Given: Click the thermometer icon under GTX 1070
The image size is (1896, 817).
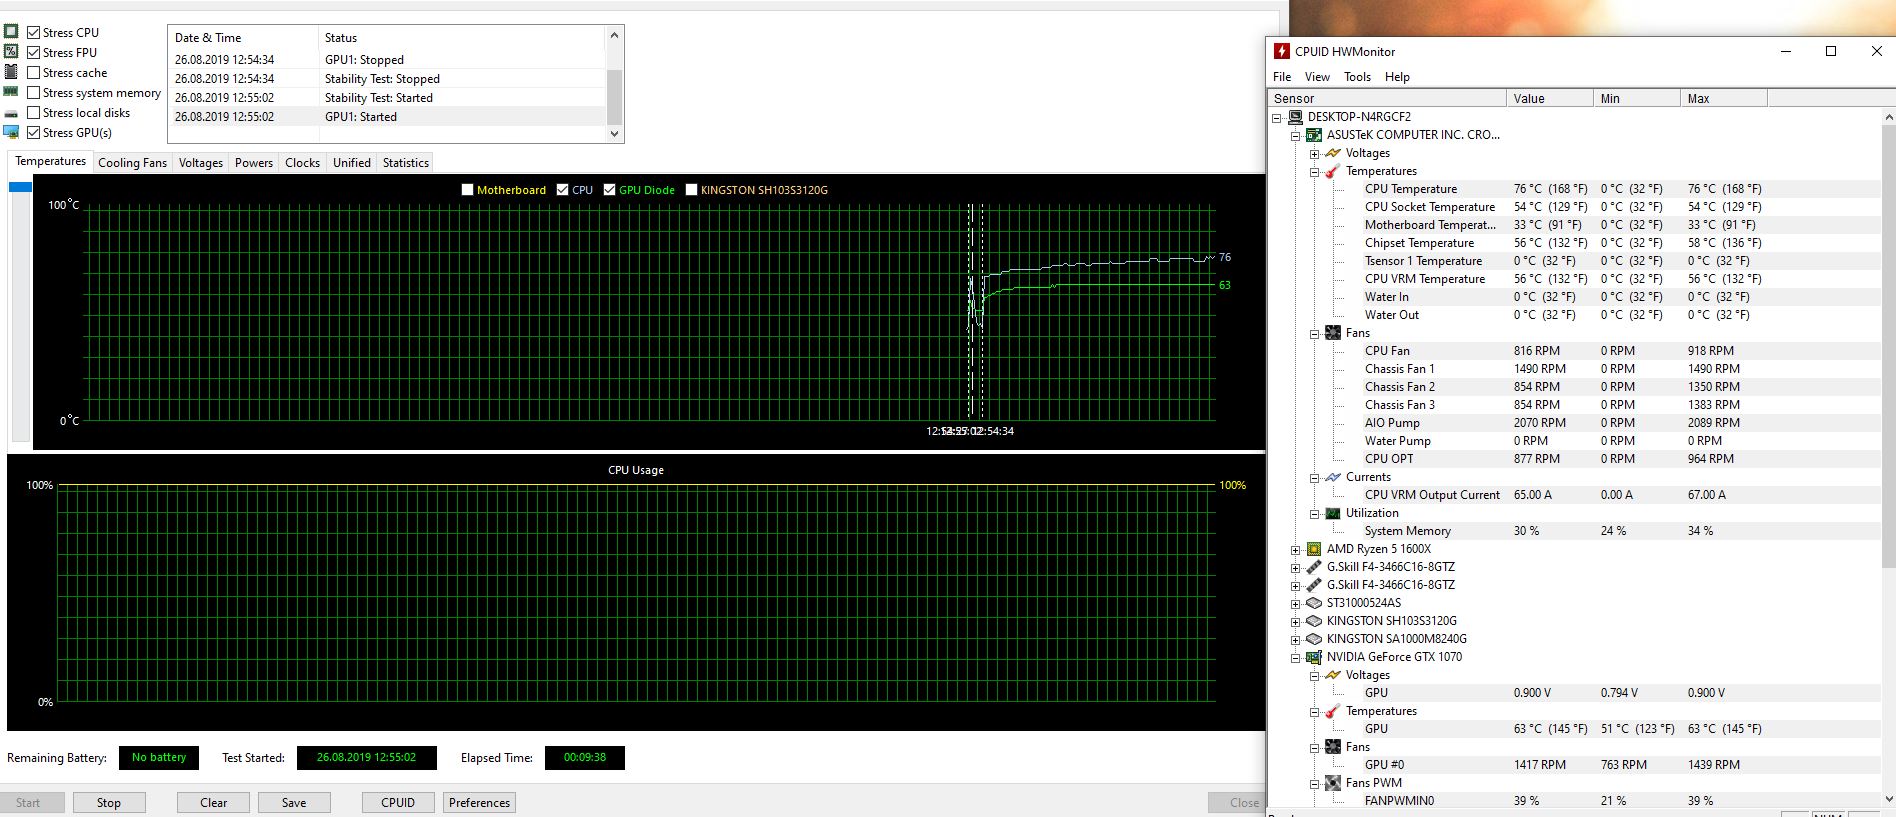Looking at the screenshot, I should (x=1333, y=711).
